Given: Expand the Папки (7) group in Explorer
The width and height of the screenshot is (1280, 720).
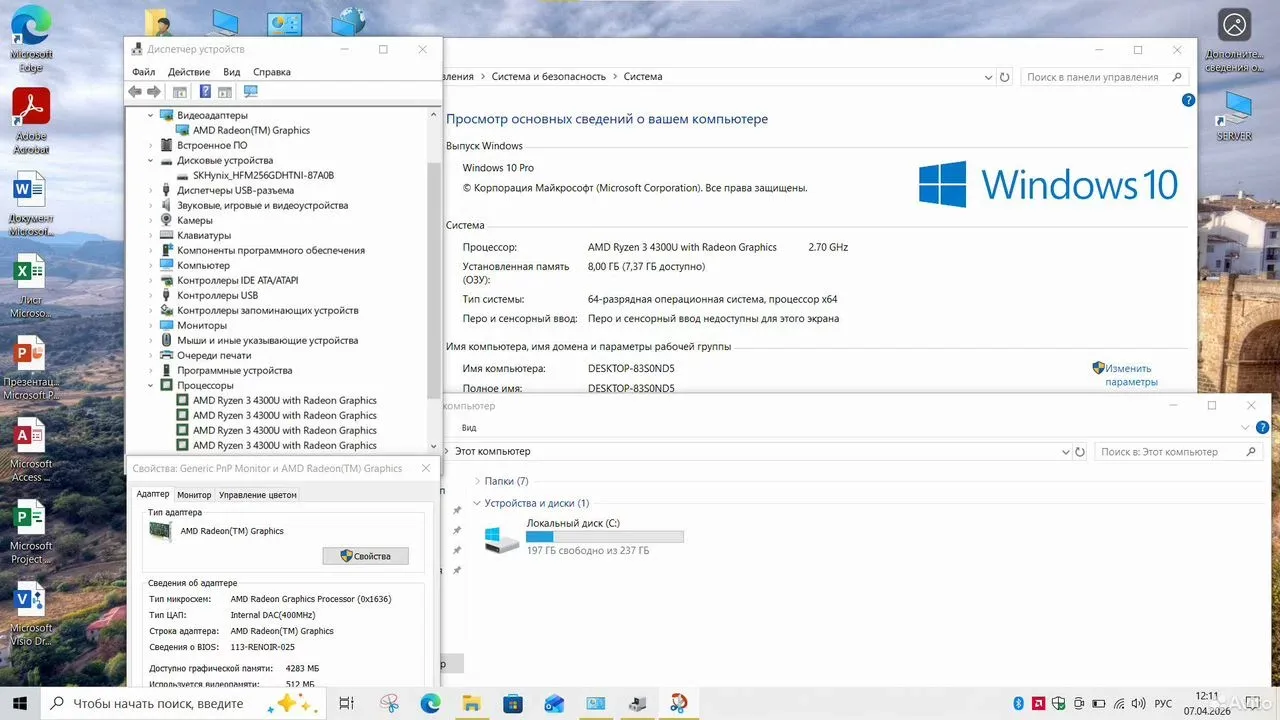Looking at the screenshot, I should (x=477, y=481).
